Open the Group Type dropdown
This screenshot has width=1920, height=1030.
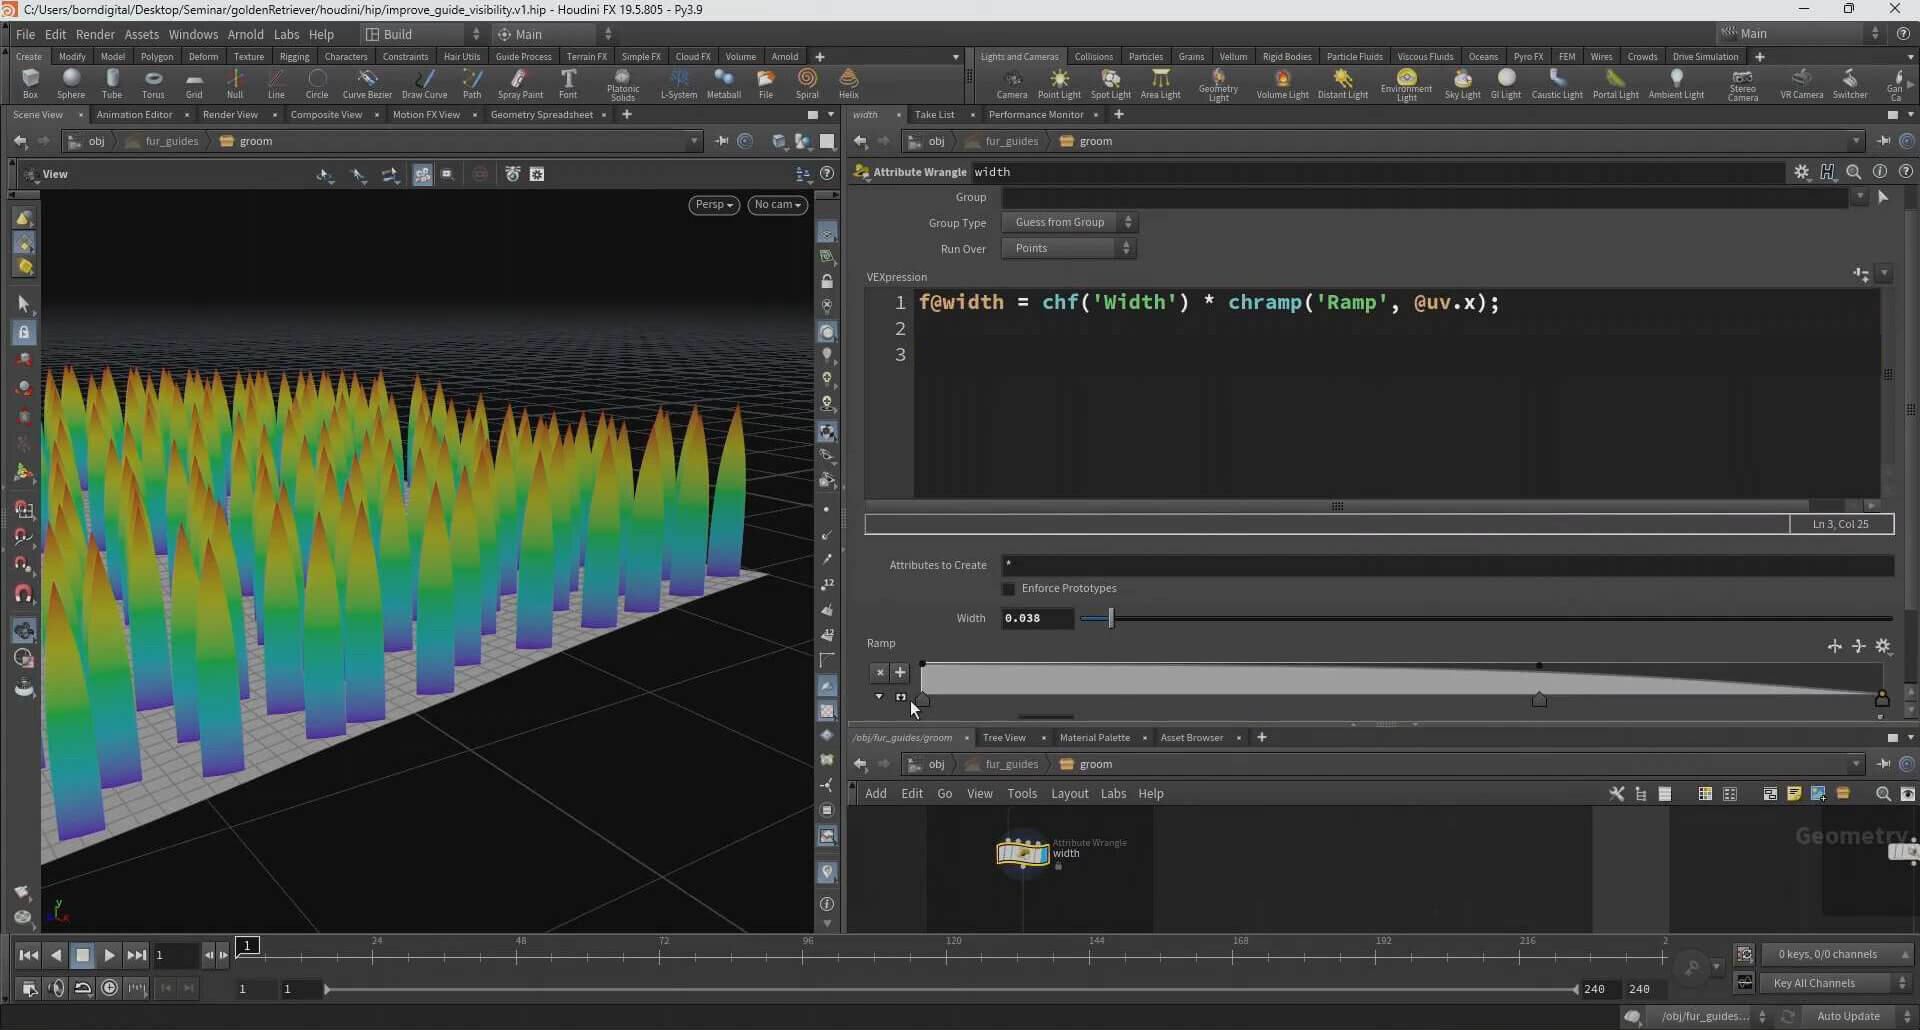pos(1068,223)
